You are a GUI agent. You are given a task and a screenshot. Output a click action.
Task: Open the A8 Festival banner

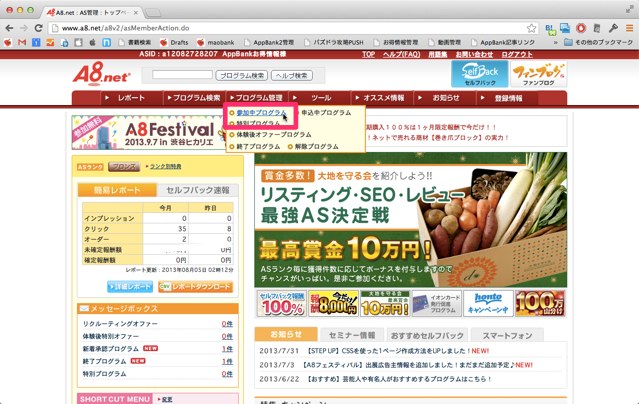(148, 132)
